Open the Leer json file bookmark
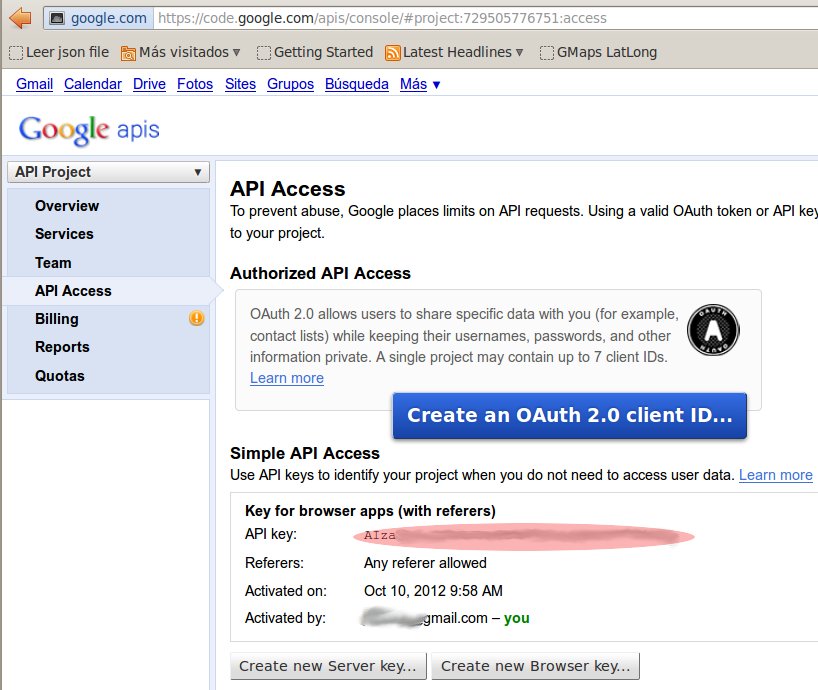The image size is (818, 690). pyautogui.click(x=59, y=52)
